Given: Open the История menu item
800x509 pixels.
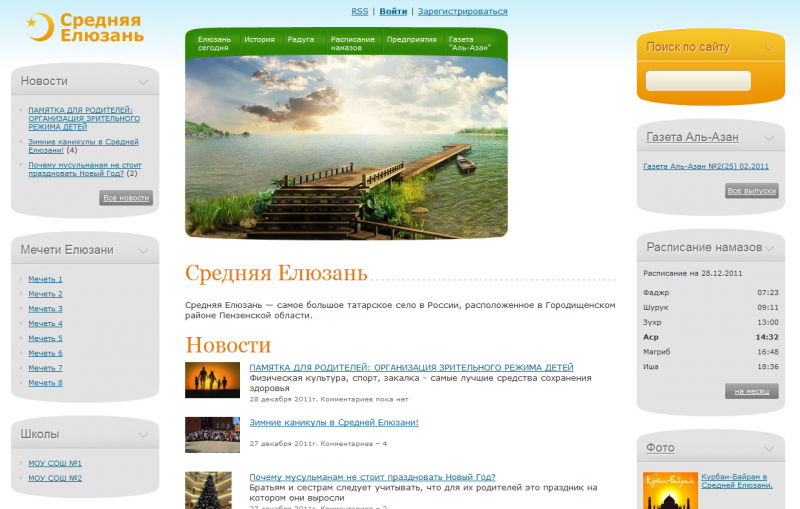Looking at the screenshot, I should click(x=259, y=39).
